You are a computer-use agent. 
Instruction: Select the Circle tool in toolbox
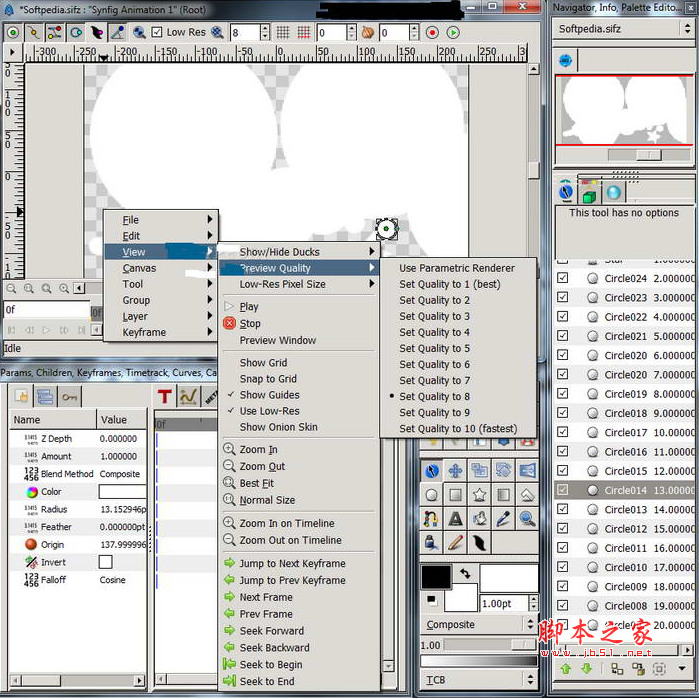click(431, 495)
